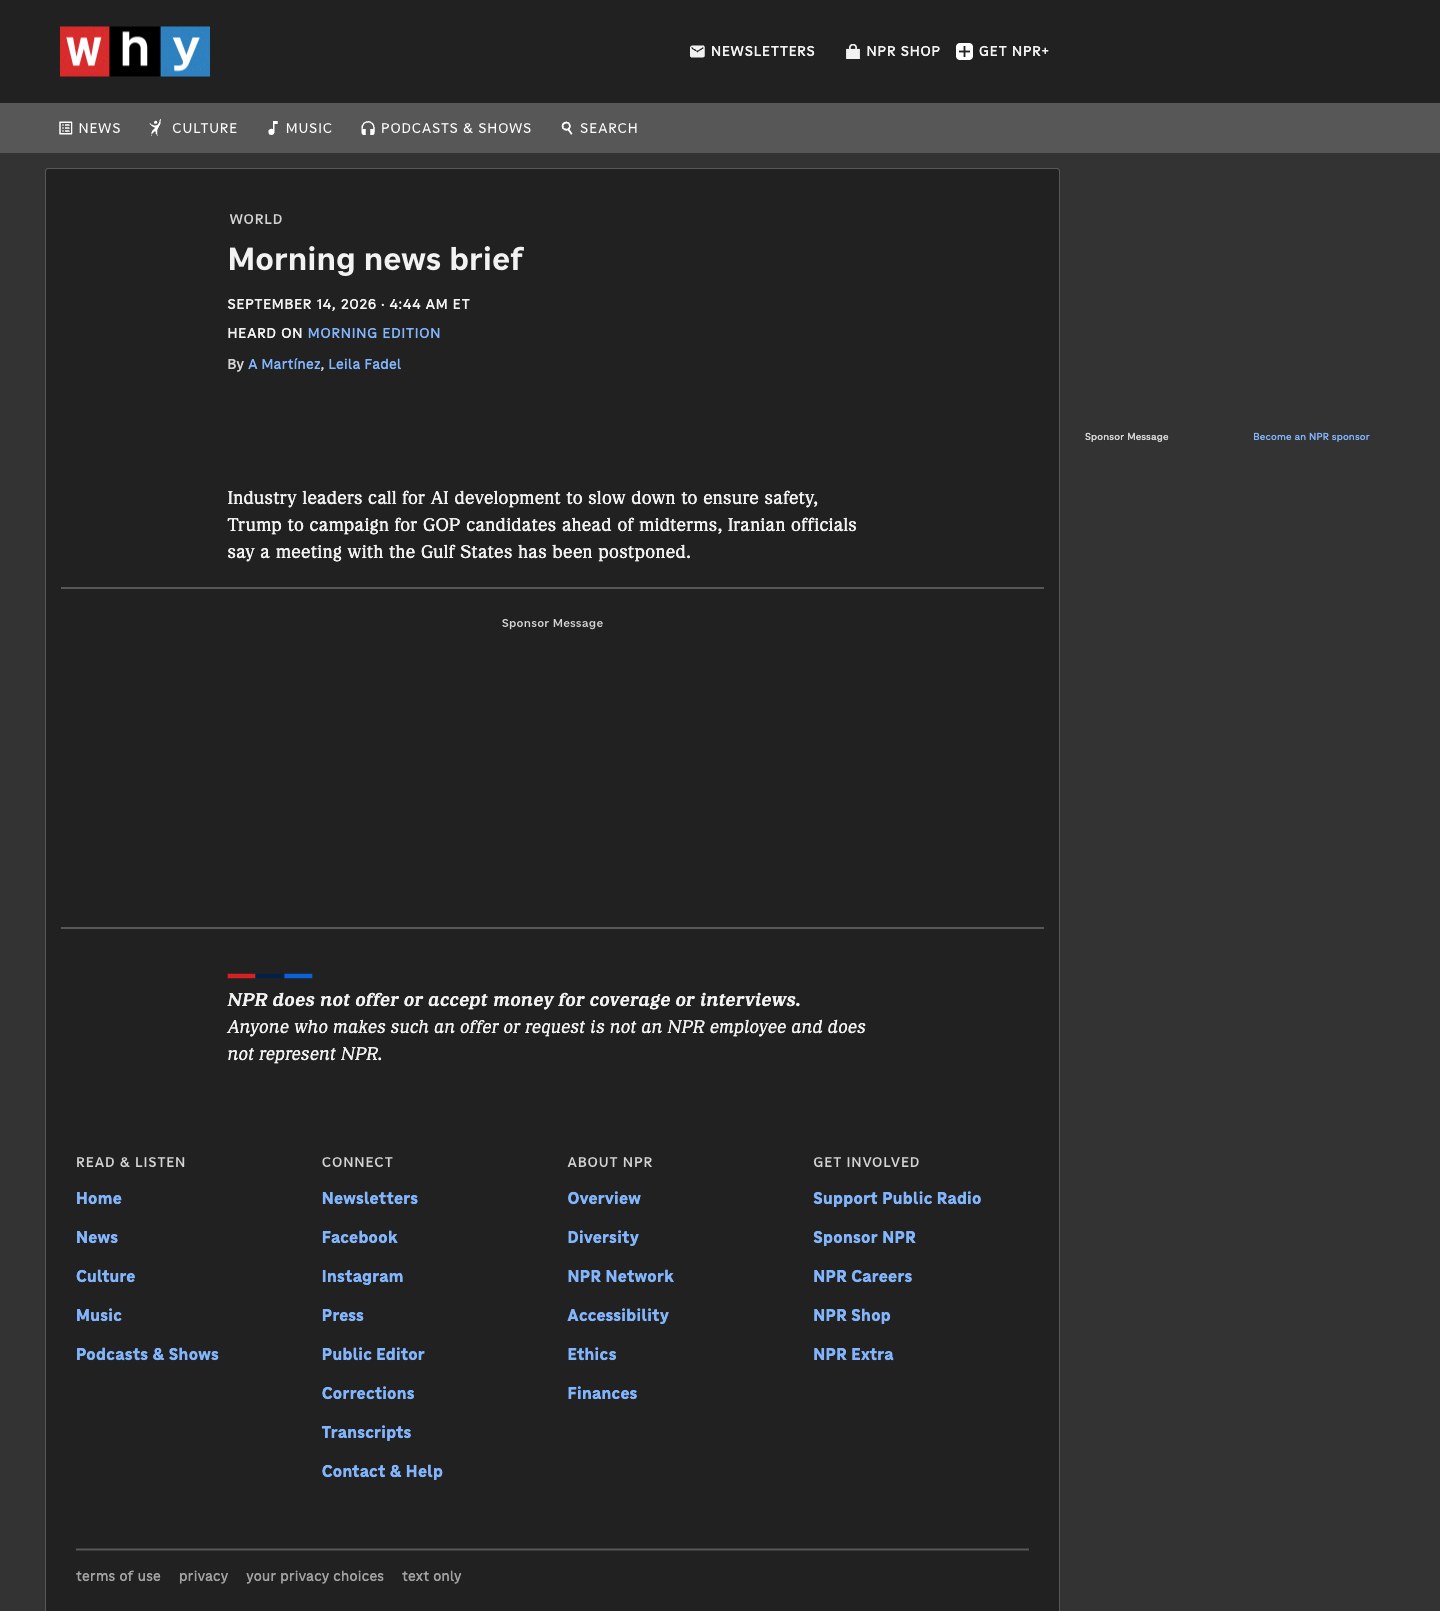Visit the Instagram link

click(x=363, y=1276)
